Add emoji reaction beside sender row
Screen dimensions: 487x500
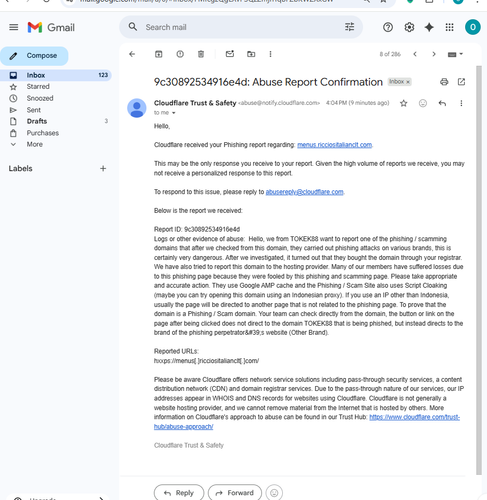pyautogui.click(x=423, y=103)
